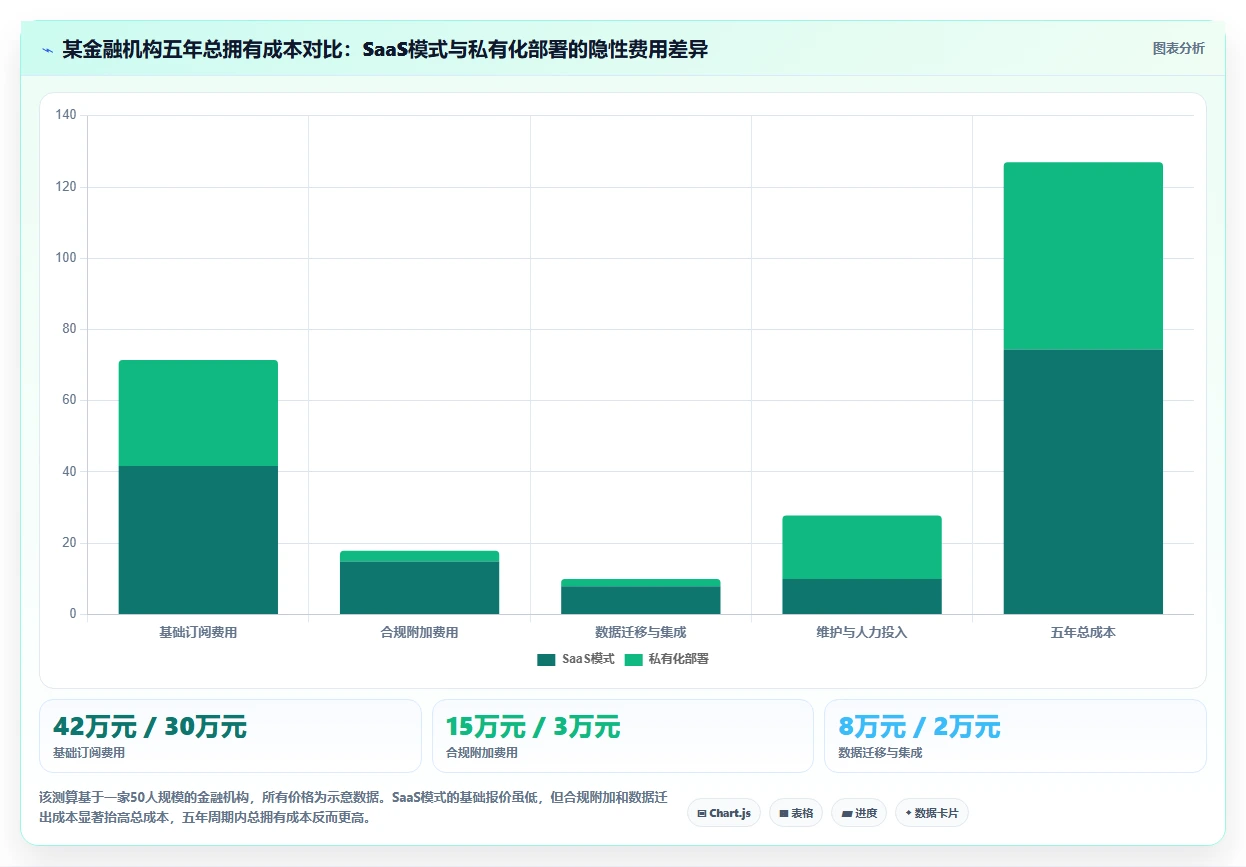The height and width of the screenshot is (867, 1246).
Task: Select the Chart.js tag chip
Action: point(725,813)
